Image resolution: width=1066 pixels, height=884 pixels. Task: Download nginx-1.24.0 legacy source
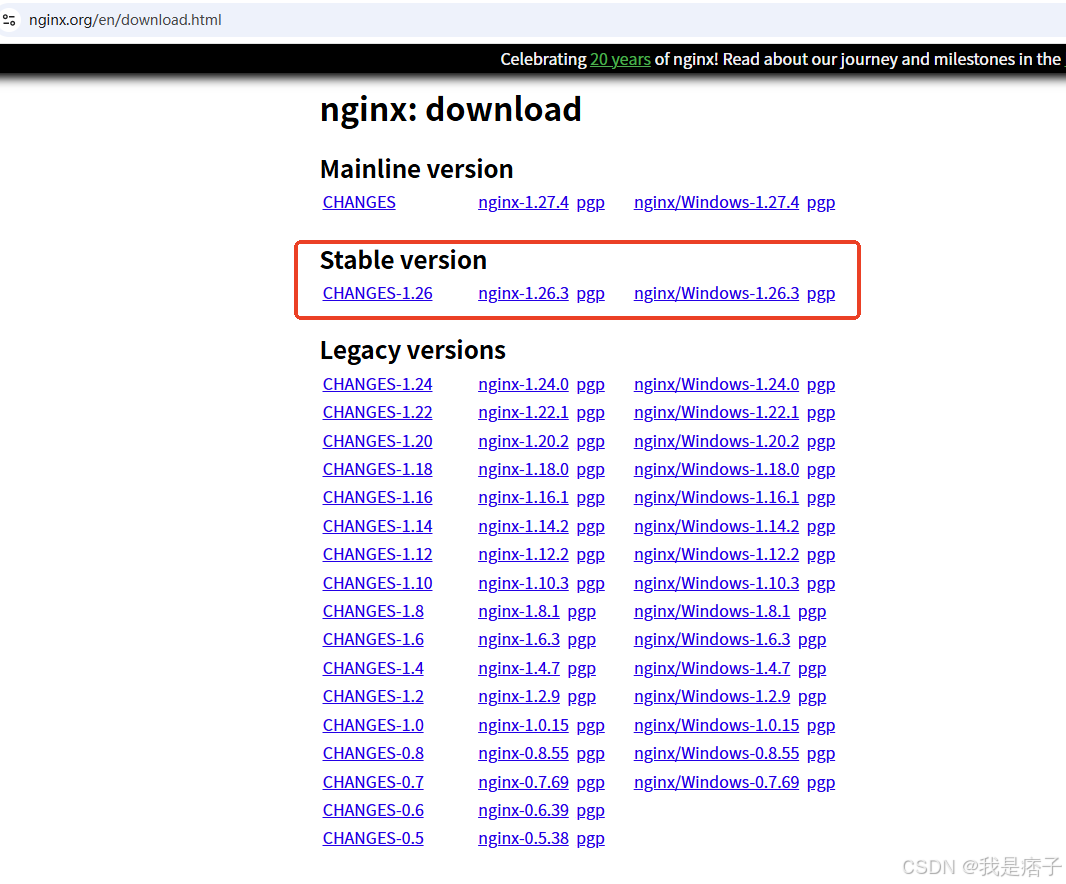click(x=523, y=385)
